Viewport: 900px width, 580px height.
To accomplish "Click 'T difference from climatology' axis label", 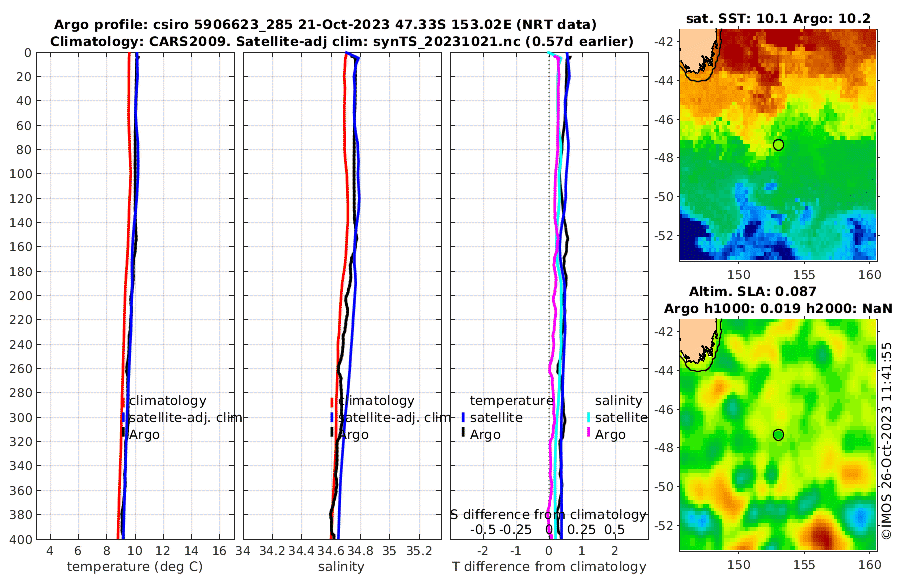I will point(549,567).
